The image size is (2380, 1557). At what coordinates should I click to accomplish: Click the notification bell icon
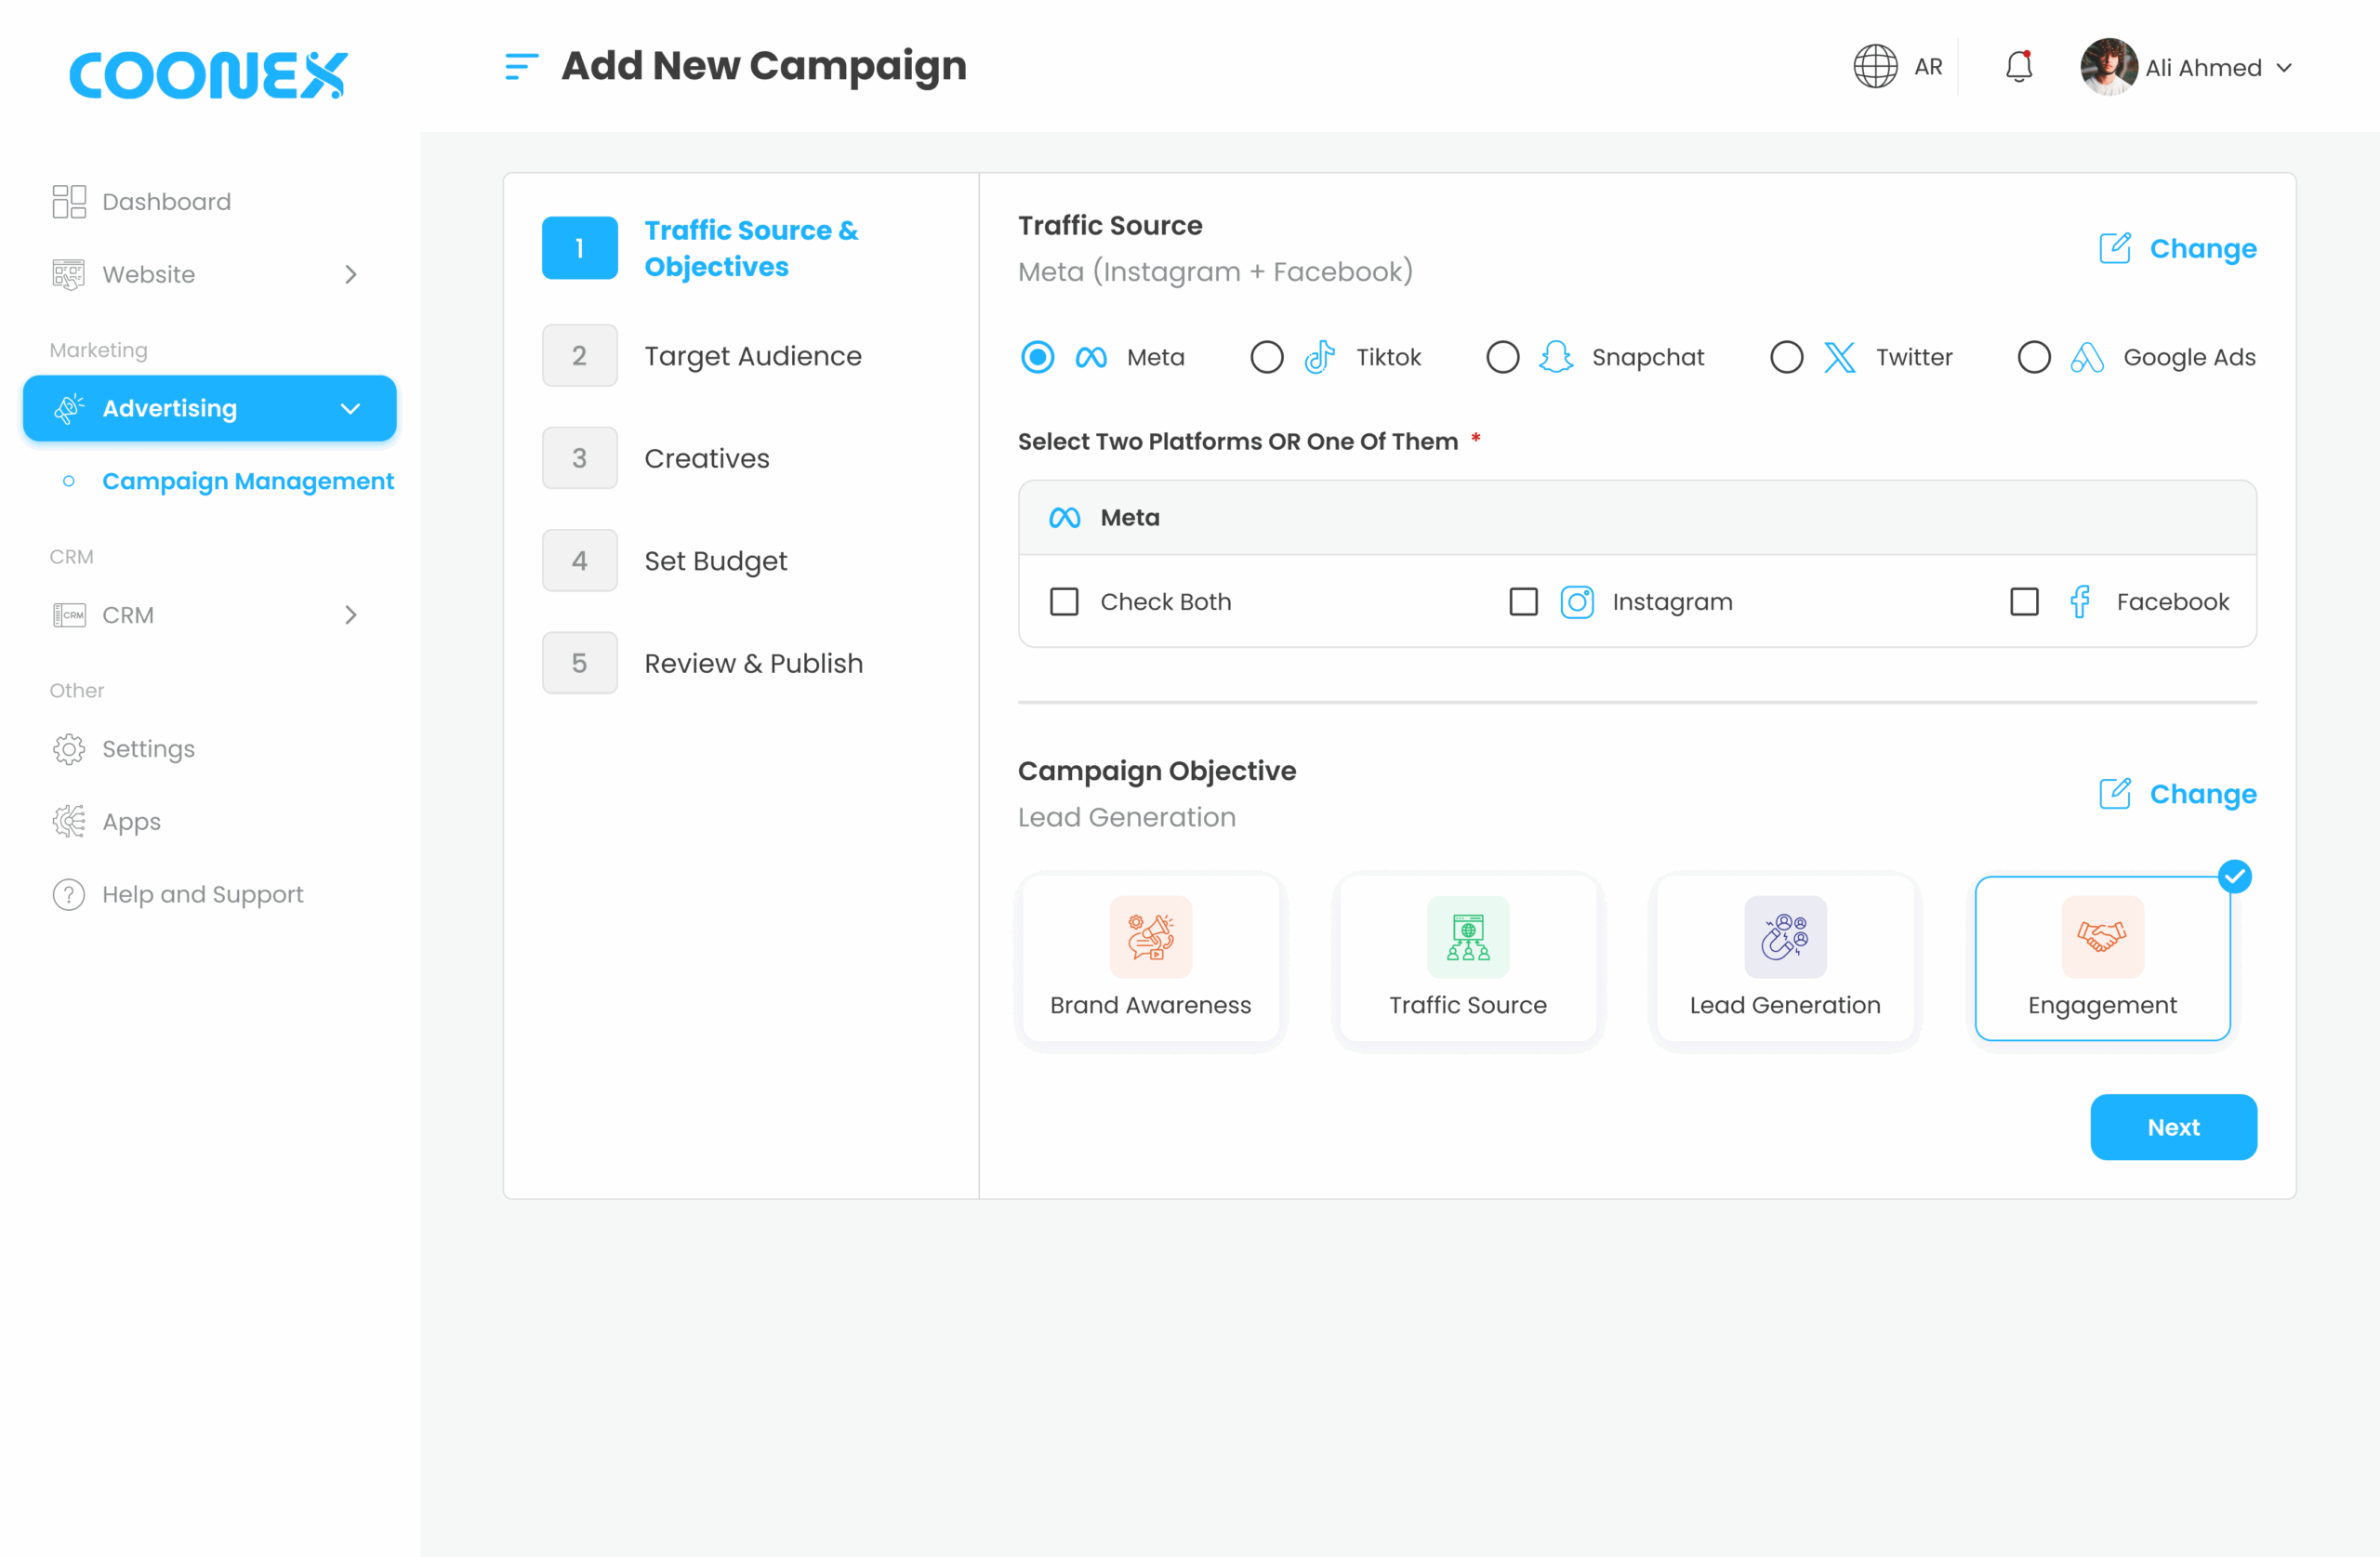click(x=2018, y=67)
